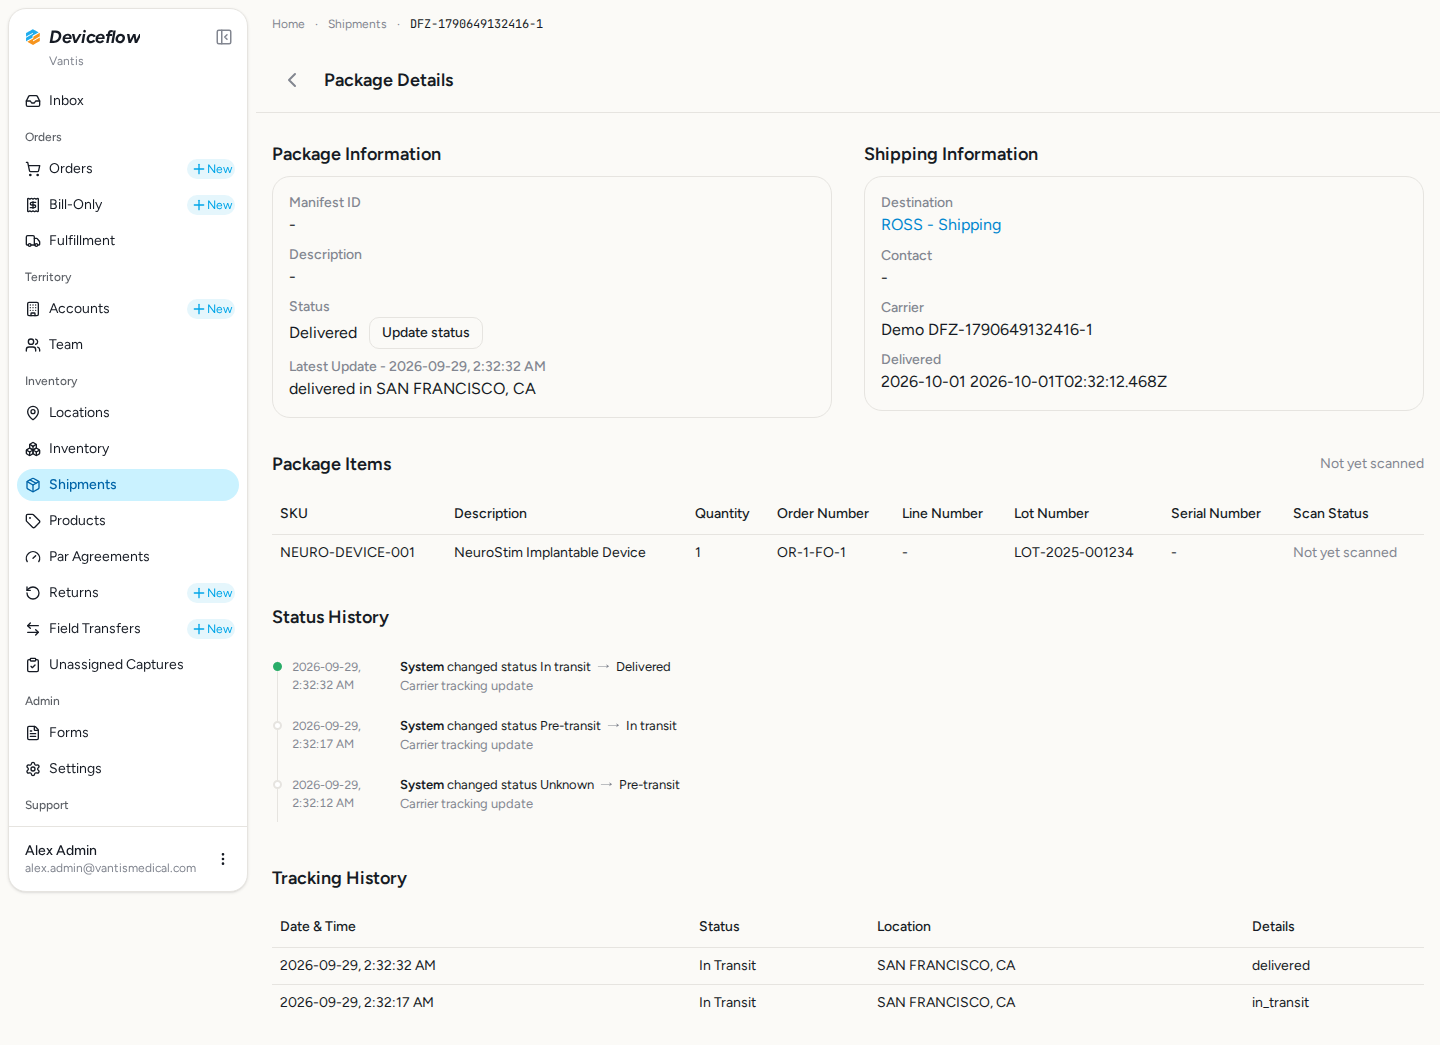
Task: Click the Accounts building icon
Action: point(33,309)
